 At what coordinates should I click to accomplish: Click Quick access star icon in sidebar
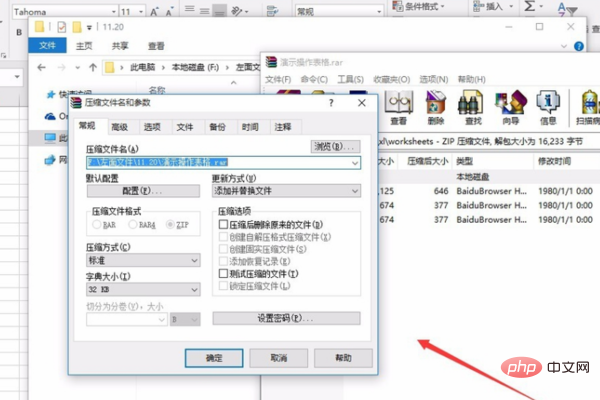(51, 94)
